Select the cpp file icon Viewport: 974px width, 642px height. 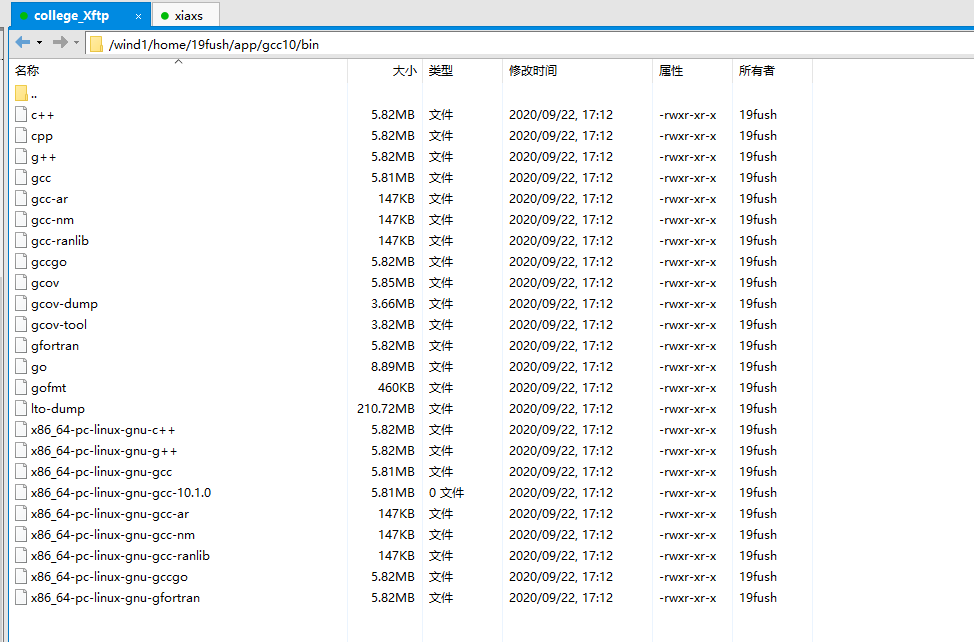tap(21, 135)
